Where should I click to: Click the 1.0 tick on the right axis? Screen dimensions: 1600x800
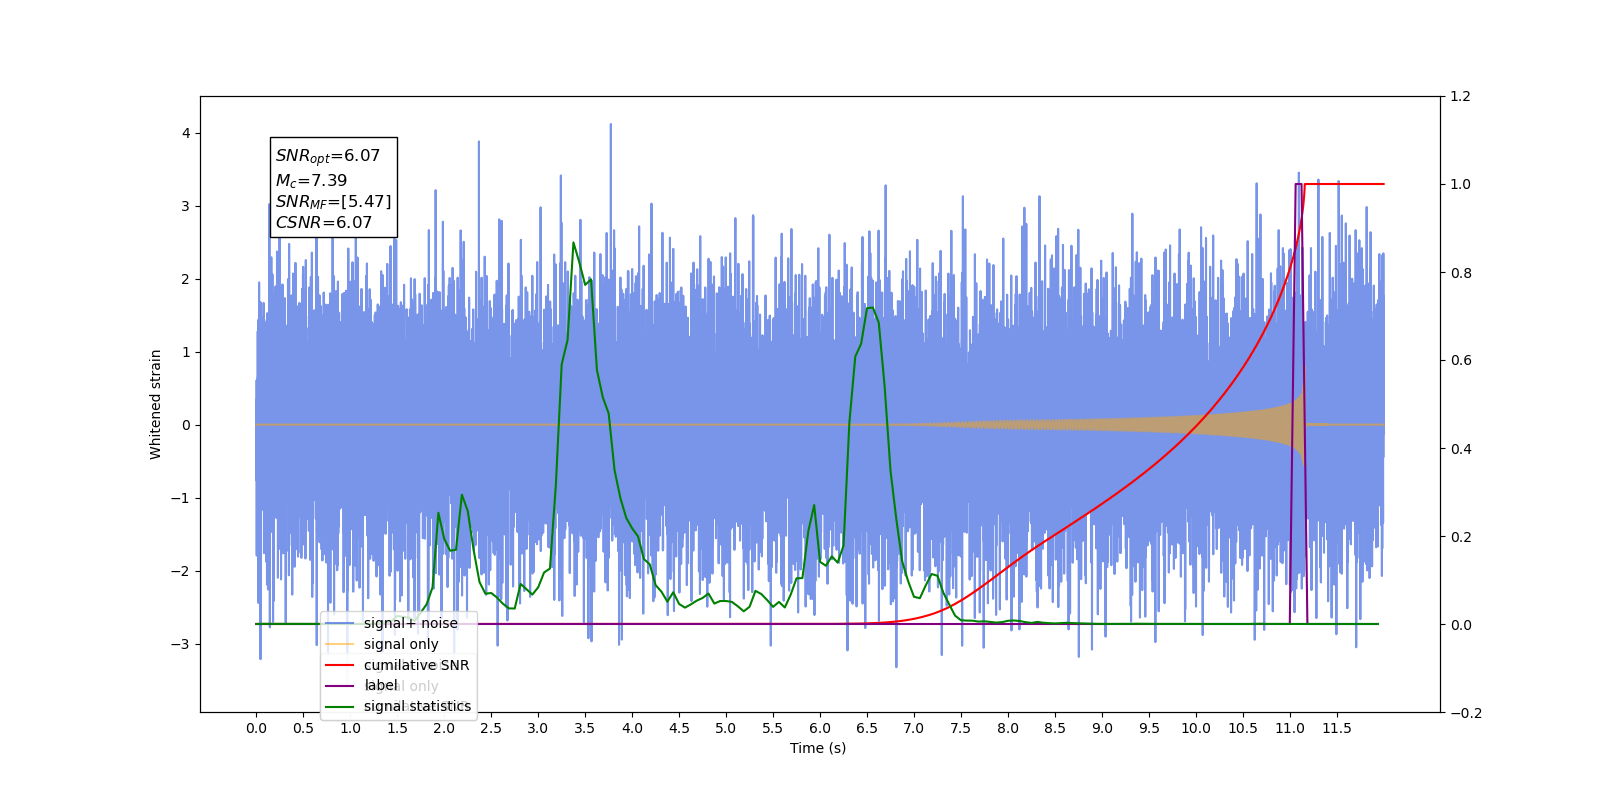point(1461,185)
